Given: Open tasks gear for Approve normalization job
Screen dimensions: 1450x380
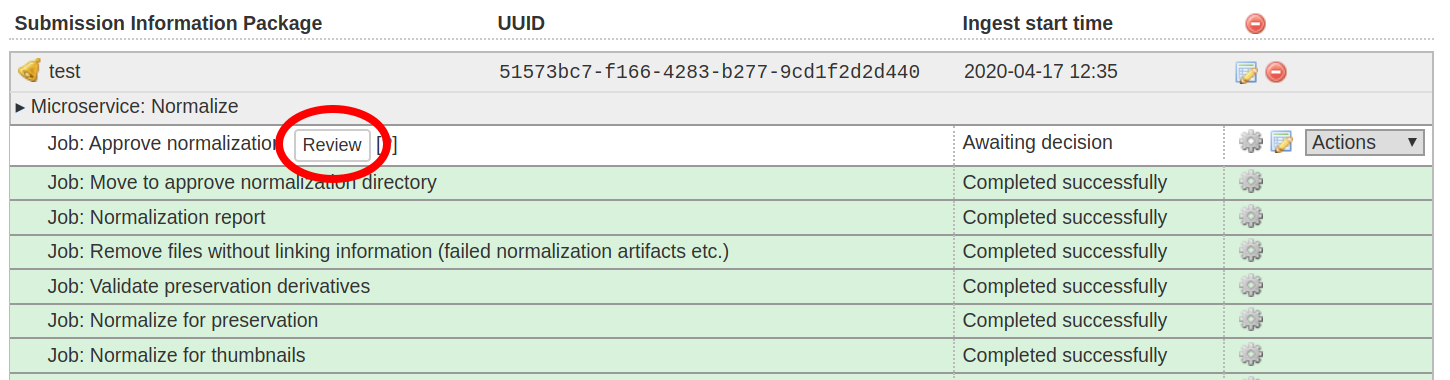Looking at the screenshot, I should coord(1251,142).
